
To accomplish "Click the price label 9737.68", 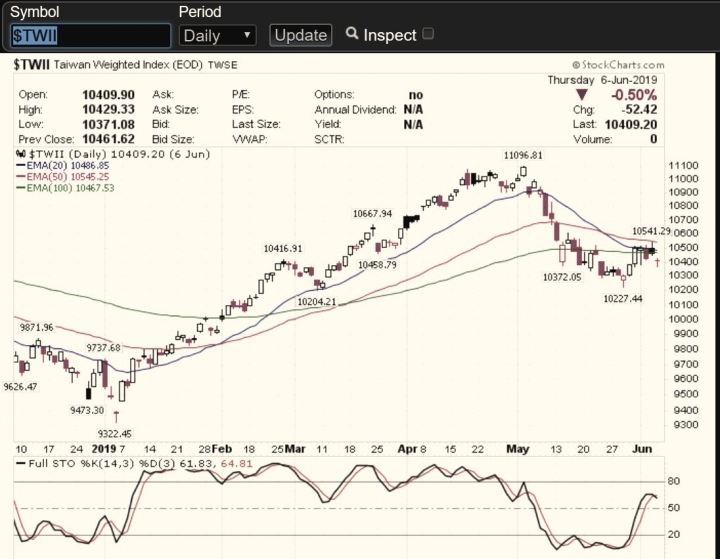I will coord(103,348).
